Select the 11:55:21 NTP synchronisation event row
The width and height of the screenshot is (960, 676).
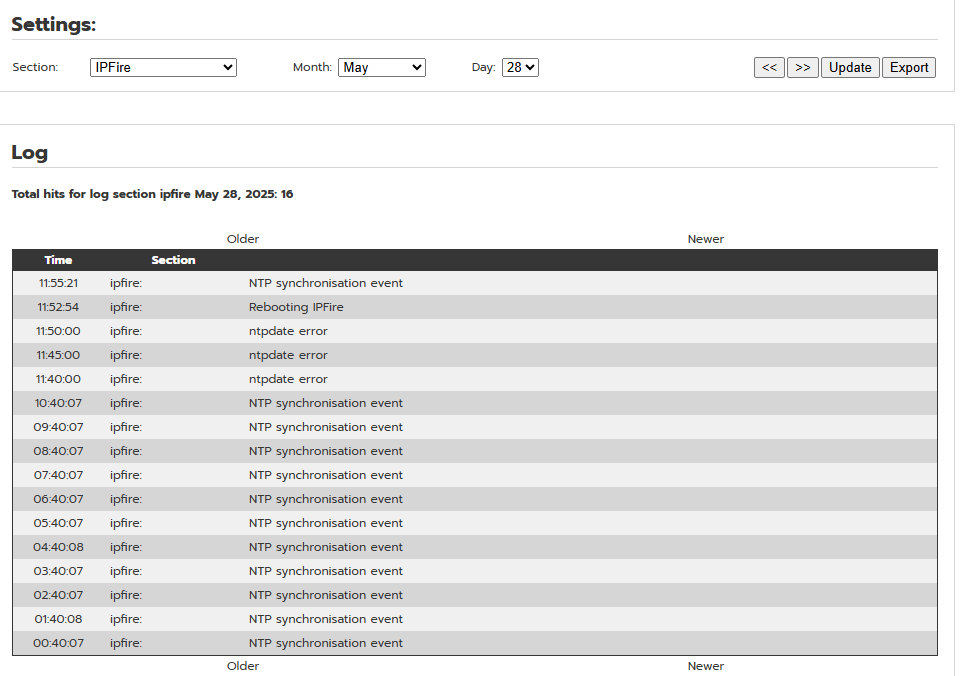pyautogui.click(x=475, y=283)
